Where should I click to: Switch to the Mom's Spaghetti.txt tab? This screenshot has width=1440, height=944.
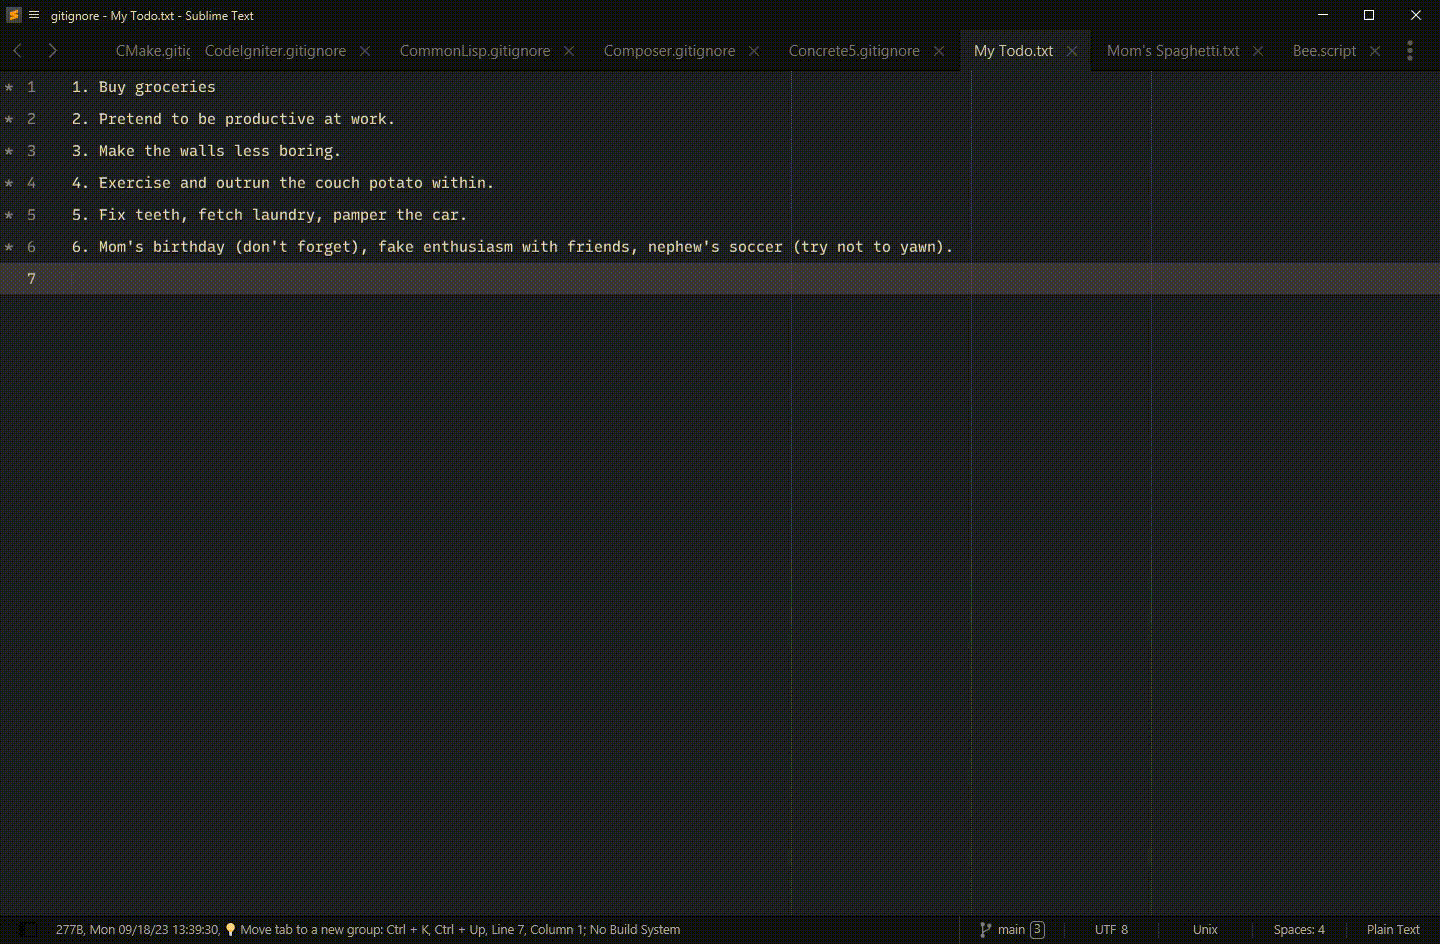tap(1173, 51)
